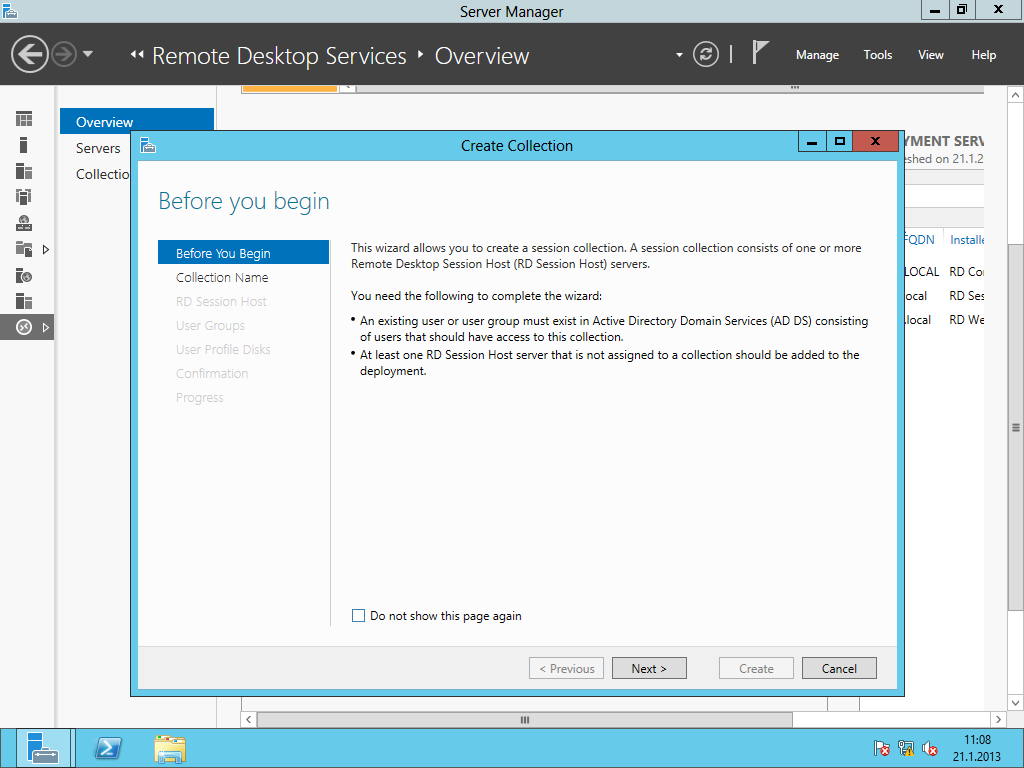Click the Dashboard icon in the left sidebar
This screenshot has width=1024, height=768.
[x=24, y=119]
